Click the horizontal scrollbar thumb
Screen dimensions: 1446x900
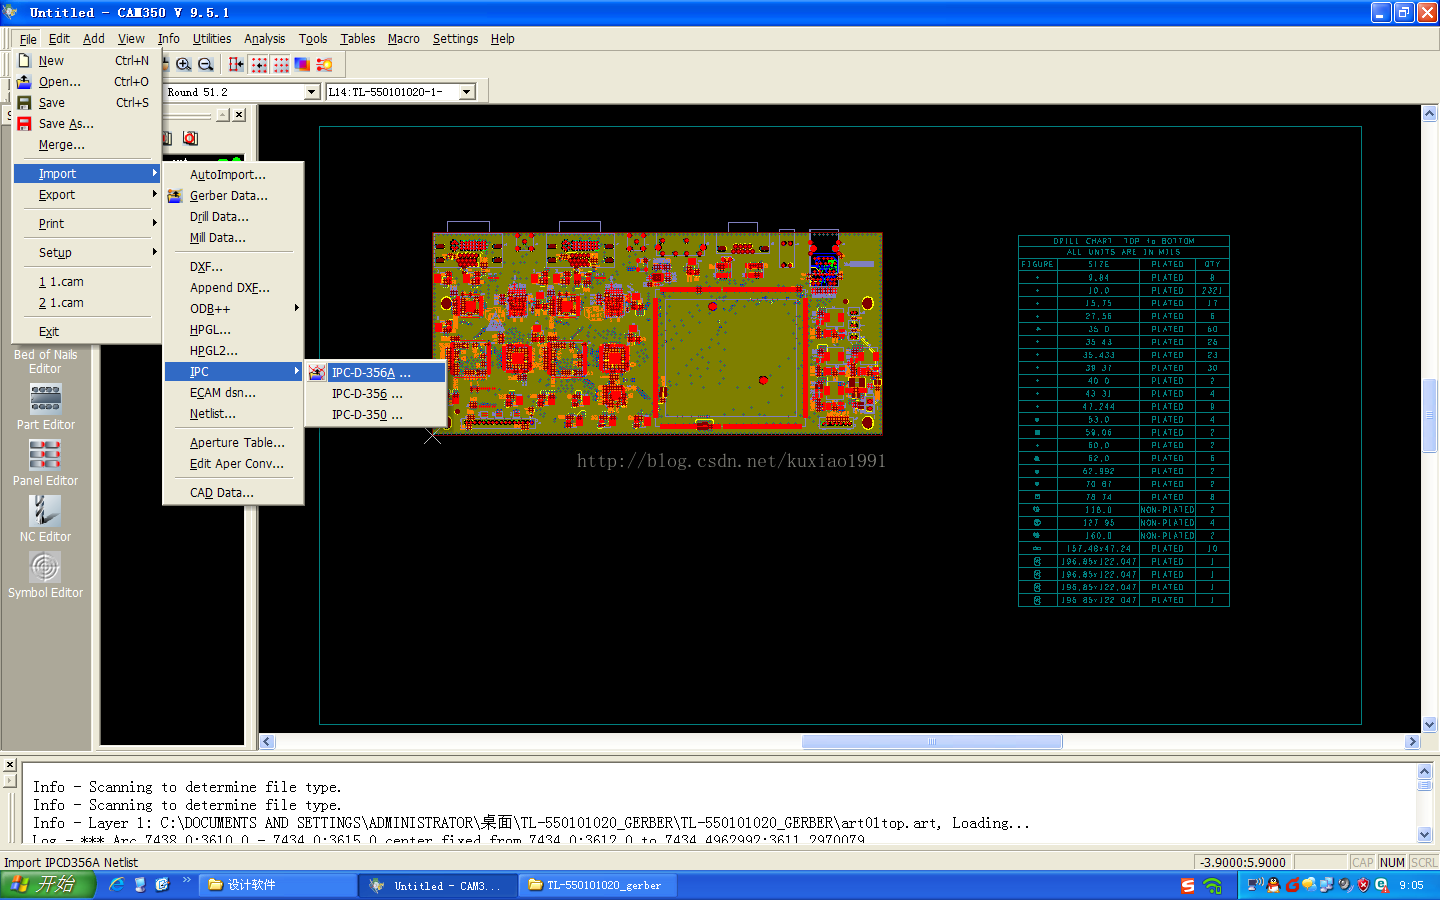931,742
